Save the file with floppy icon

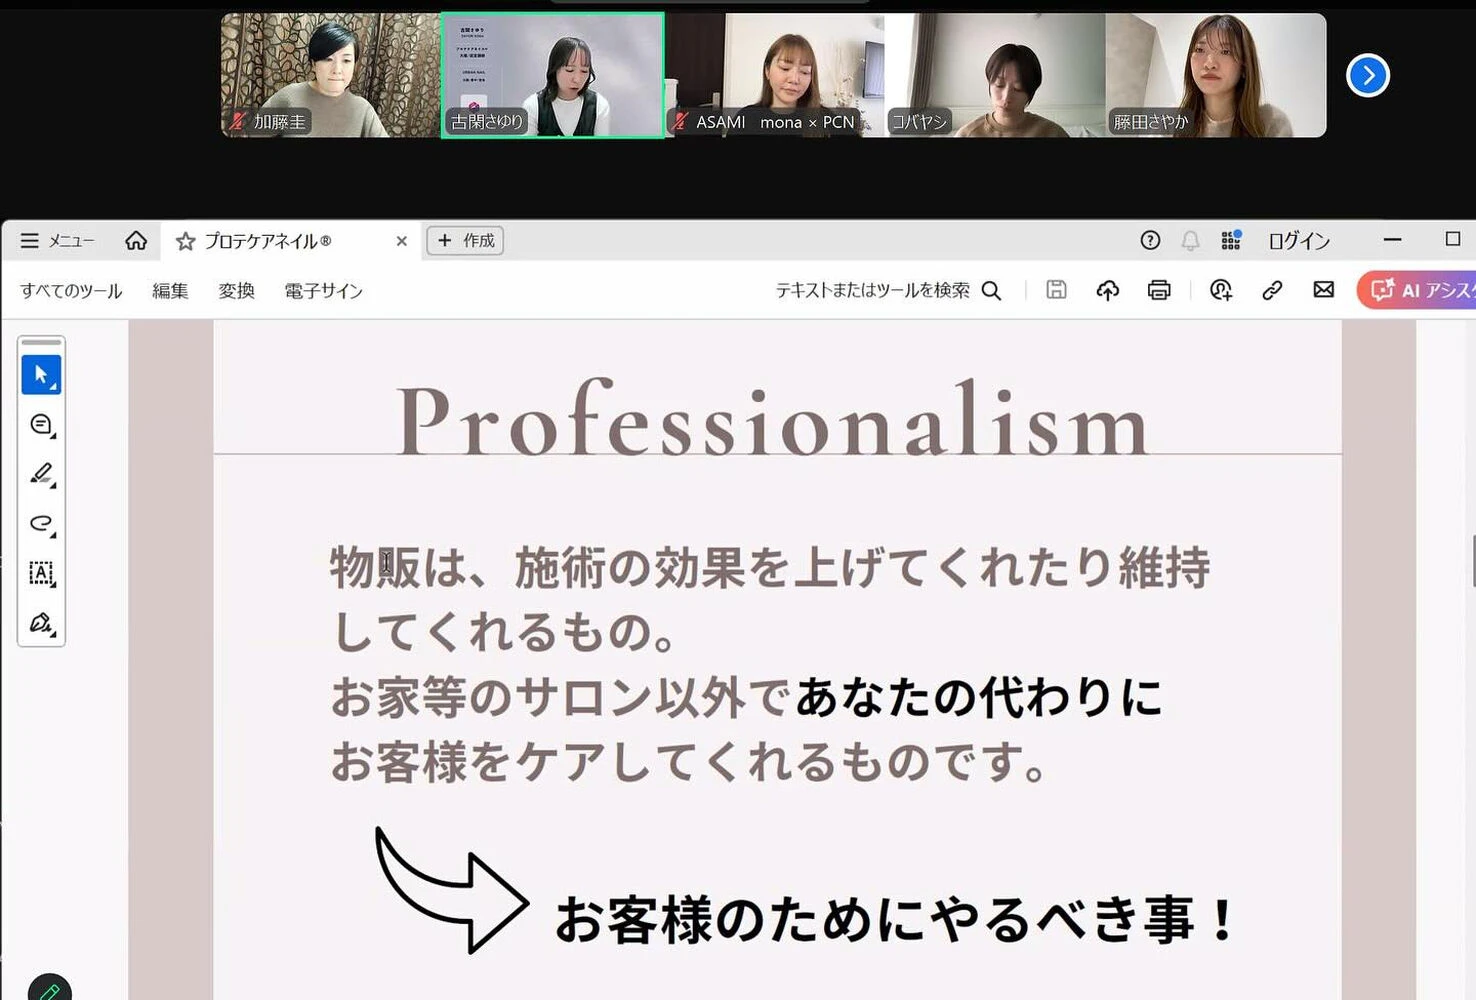click(x=1056, y=290)
